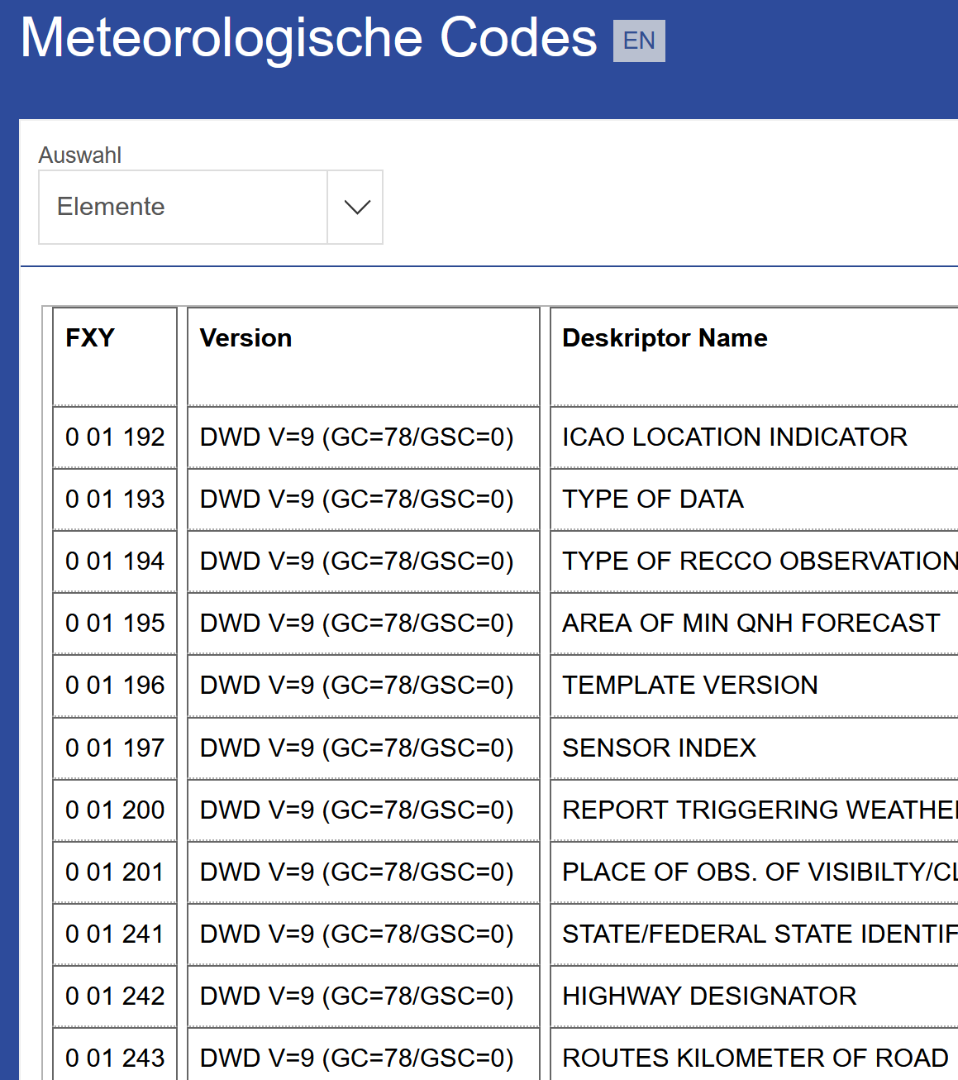Image resolution: width=958 pixels, height=1080 pixels.
Task: Click the HIGHWAY DESIGNATOR descriptor cell
Action: click(709, 996)
